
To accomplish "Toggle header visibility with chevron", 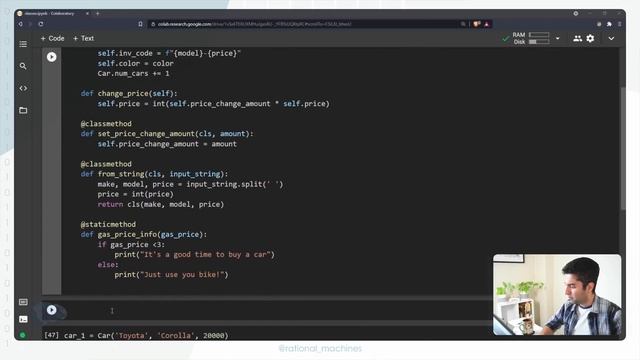I will (x=611, y=38).
